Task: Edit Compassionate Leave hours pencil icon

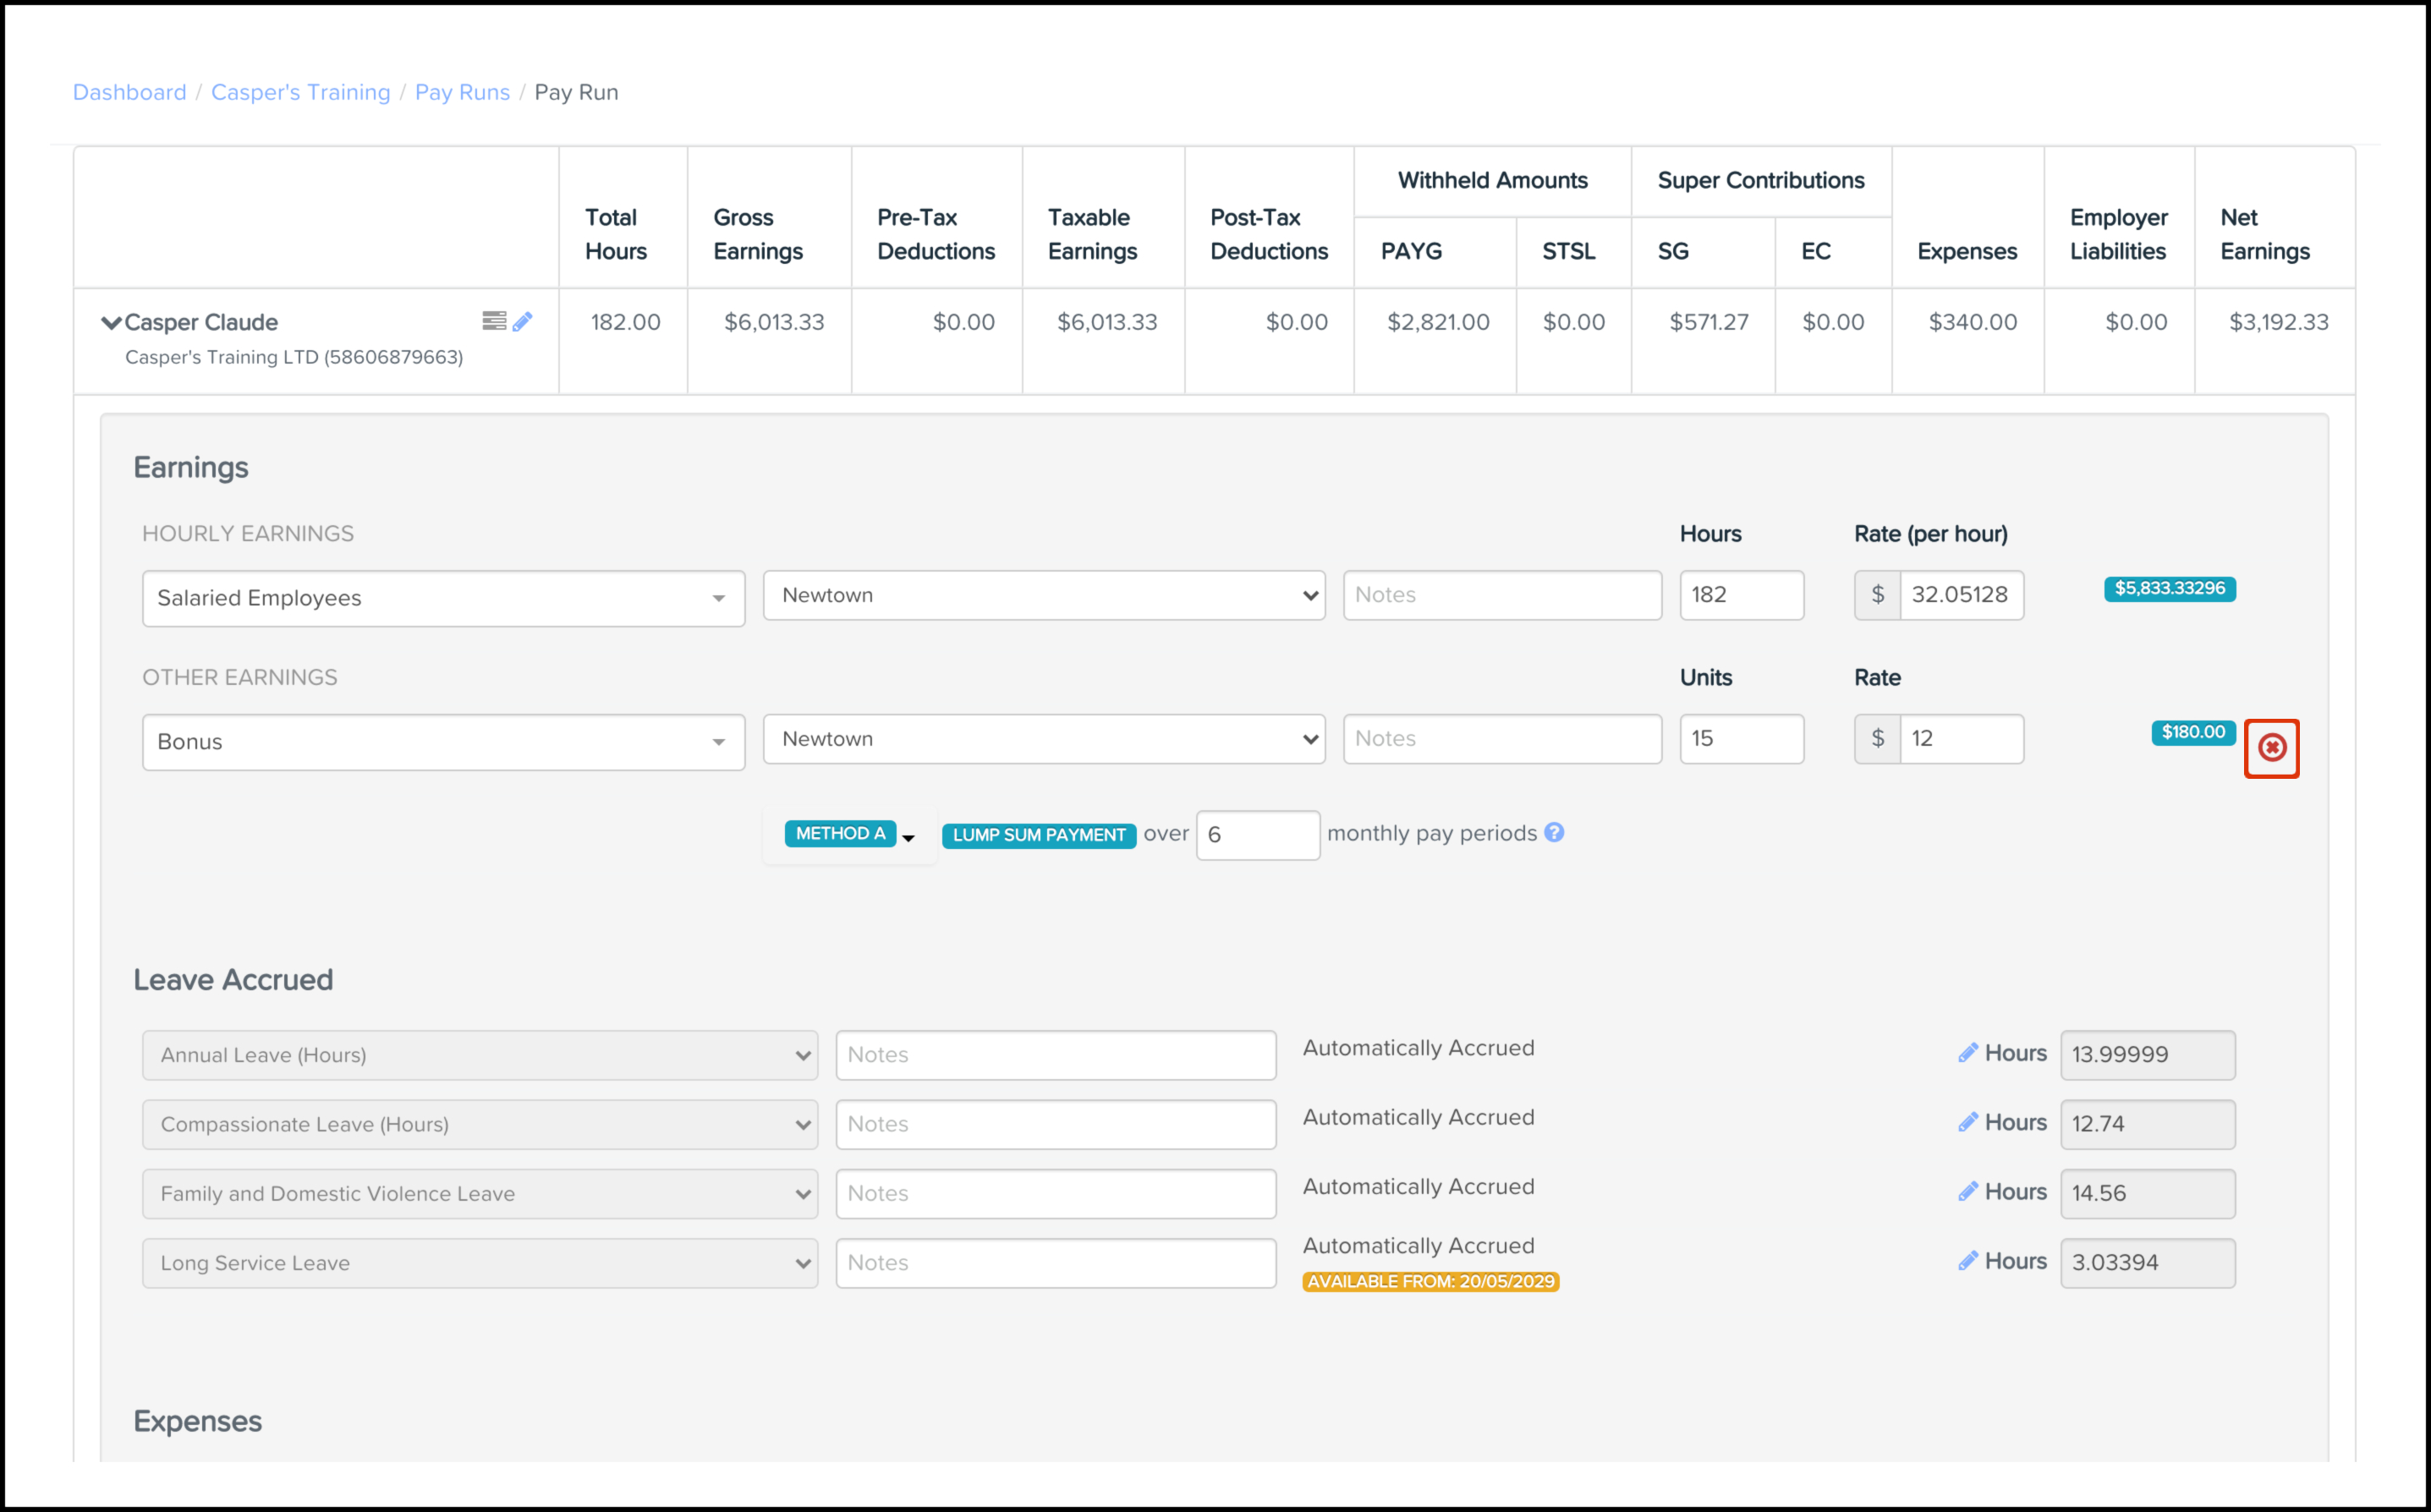Action: pos(1967,1122)
